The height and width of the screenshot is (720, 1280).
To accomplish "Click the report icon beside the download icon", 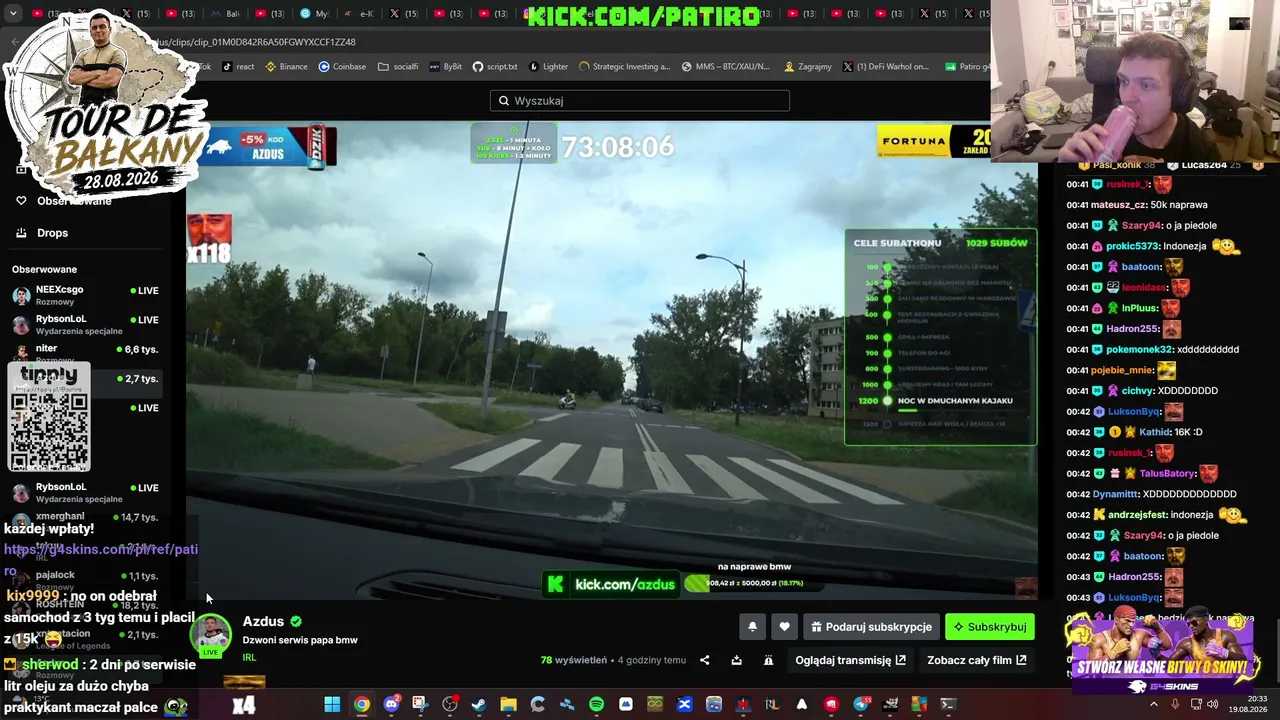I will (x=768, y=660).
